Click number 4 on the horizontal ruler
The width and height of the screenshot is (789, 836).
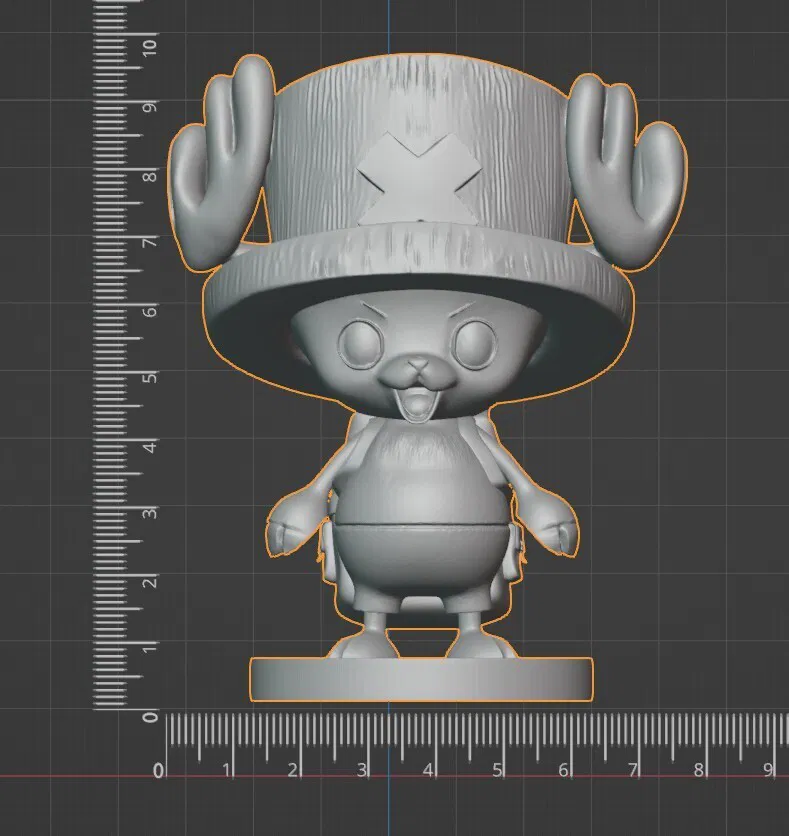coord(428,769)
